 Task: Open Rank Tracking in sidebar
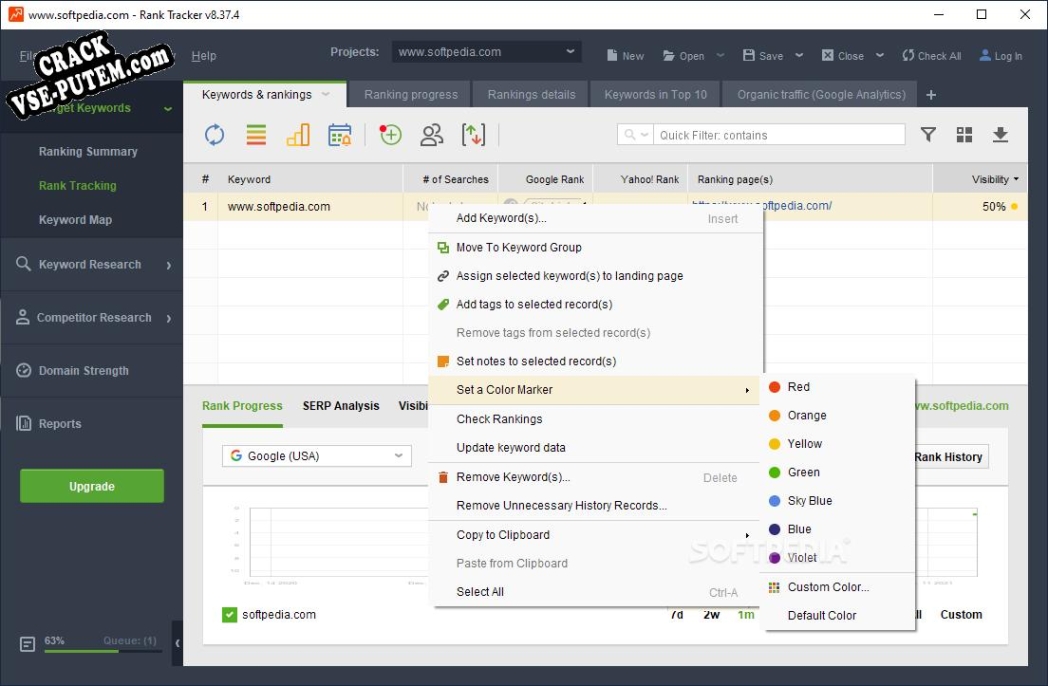[78, 185]
